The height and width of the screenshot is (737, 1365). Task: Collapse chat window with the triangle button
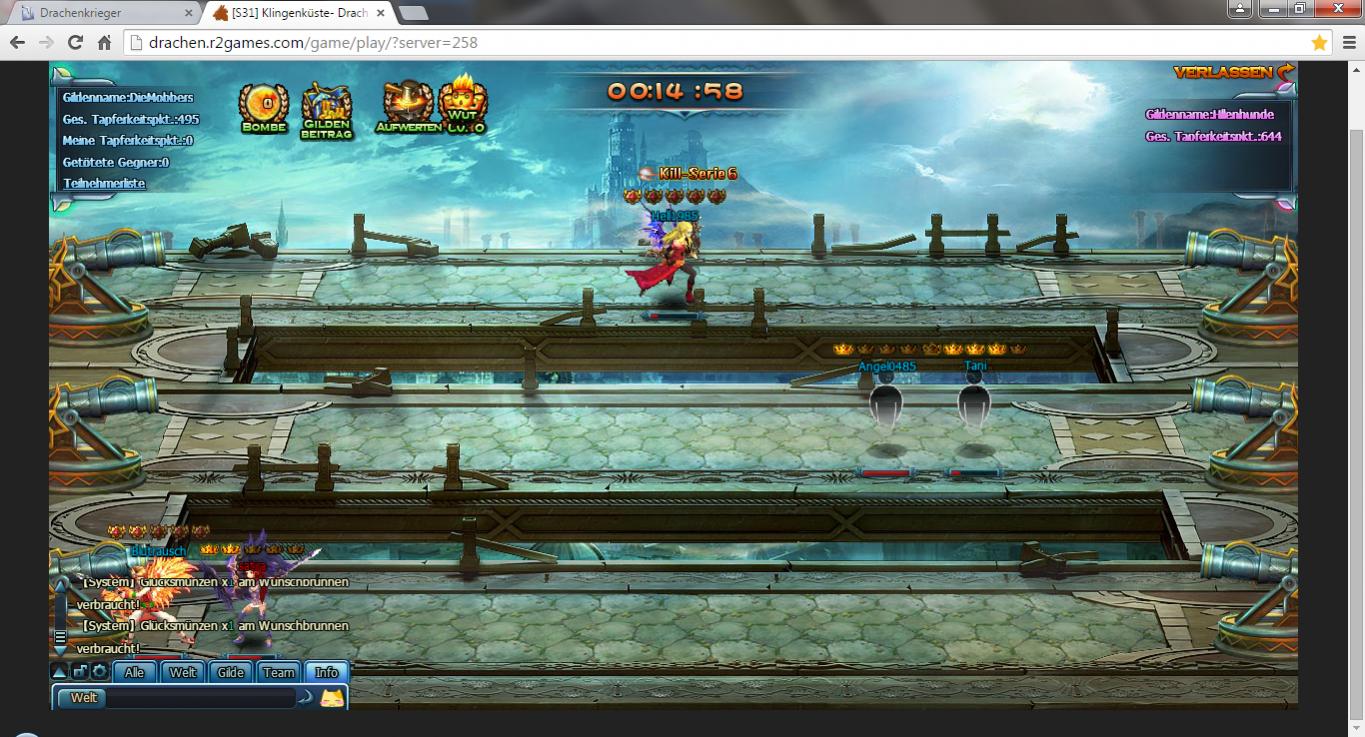click(x=59, y=672)
